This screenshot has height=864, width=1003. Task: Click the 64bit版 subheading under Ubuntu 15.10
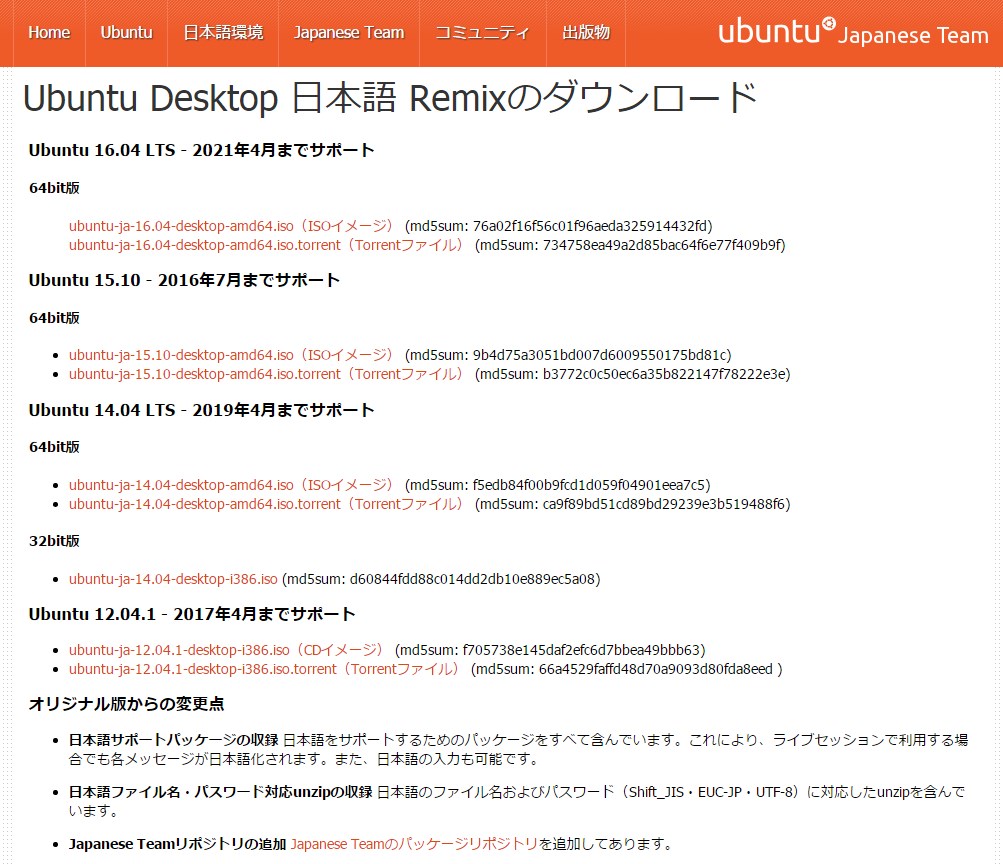tap(54, 318)
